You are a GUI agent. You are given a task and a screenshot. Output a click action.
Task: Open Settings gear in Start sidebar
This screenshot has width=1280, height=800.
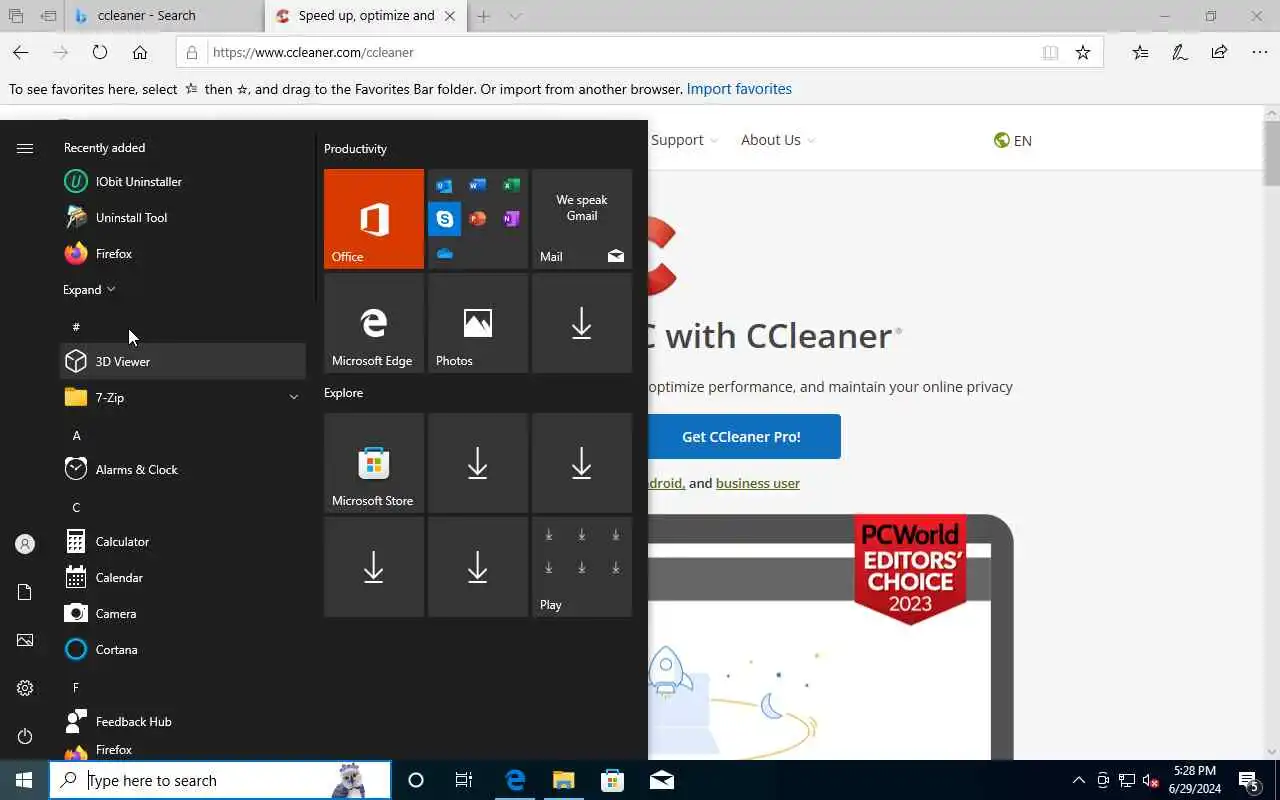pos(25,688)
